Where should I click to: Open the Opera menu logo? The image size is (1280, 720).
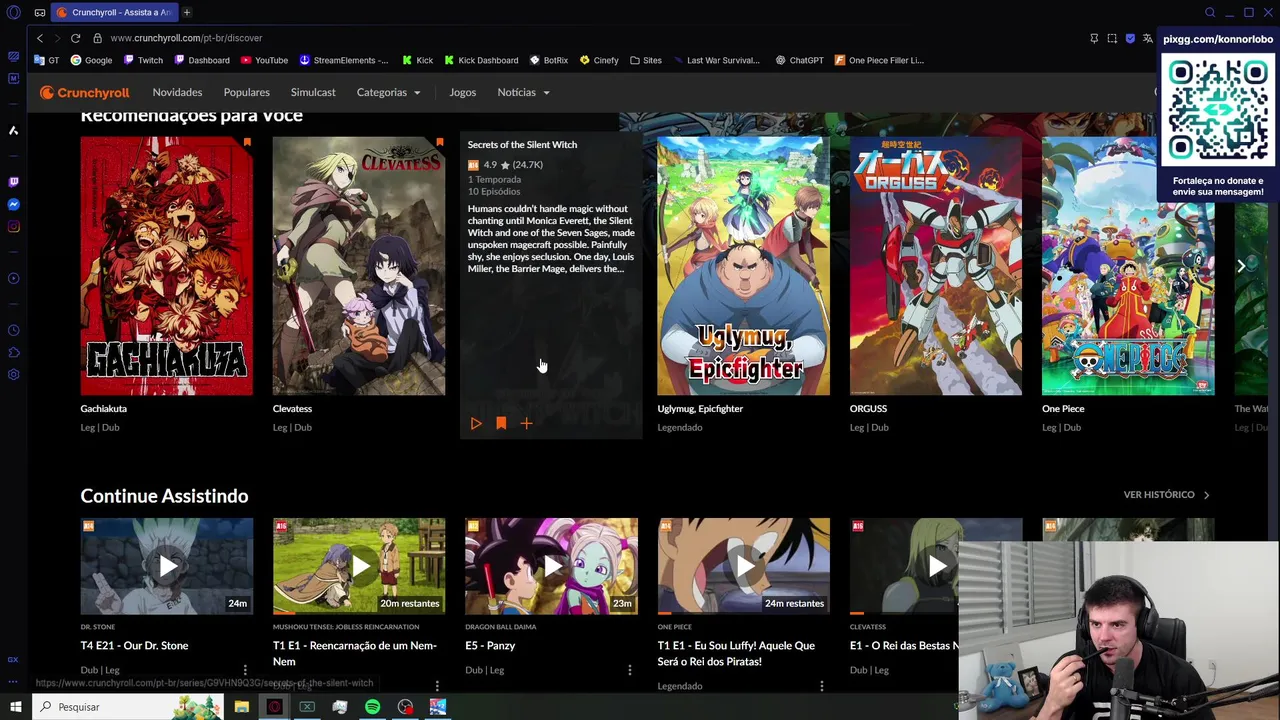click(x=13, y=12)
